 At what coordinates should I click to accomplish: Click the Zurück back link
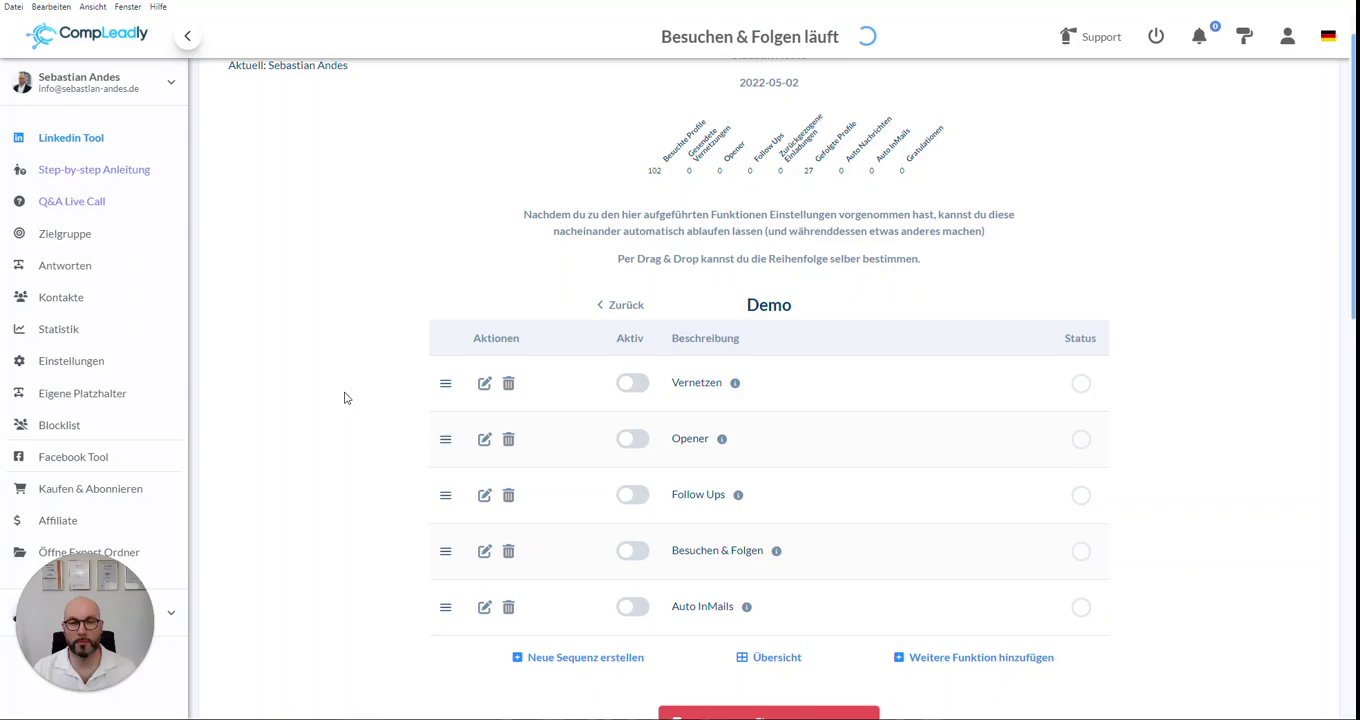[x=620, y=305]
